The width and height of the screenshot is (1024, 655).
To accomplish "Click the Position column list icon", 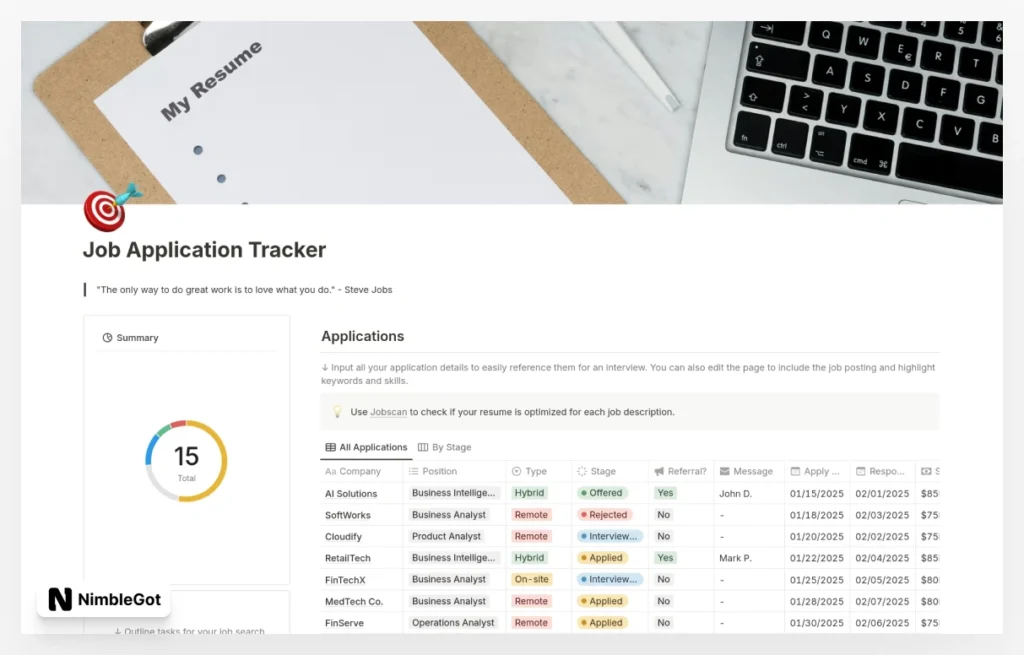I will (x=413, y=471).
